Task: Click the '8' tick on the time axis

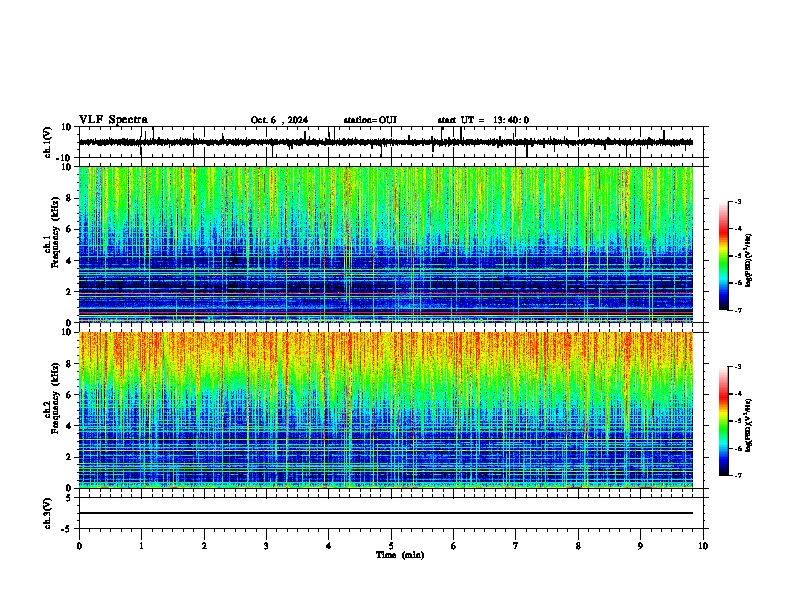Action: pos(578,546)
